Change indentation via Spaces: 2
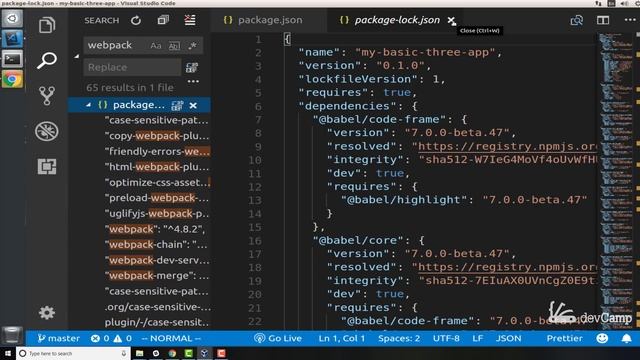 [399, 338]
